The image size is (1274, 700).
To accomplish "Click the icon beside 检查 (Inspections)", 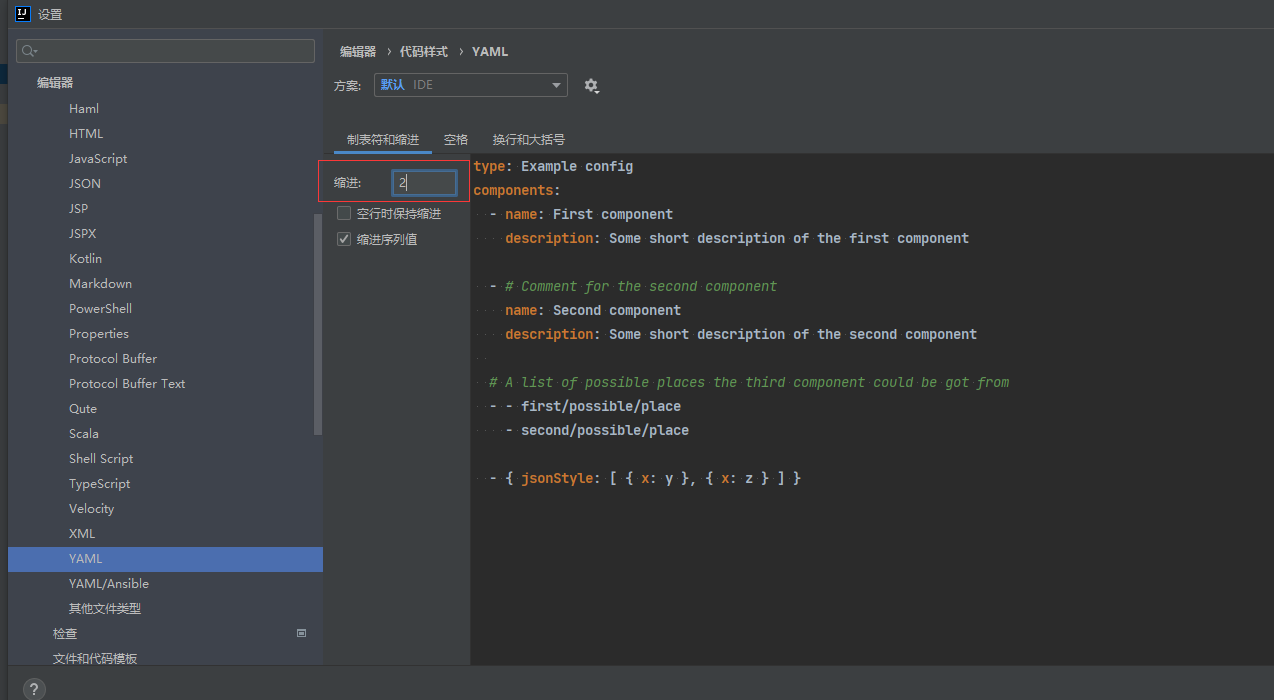I will 302,633.
